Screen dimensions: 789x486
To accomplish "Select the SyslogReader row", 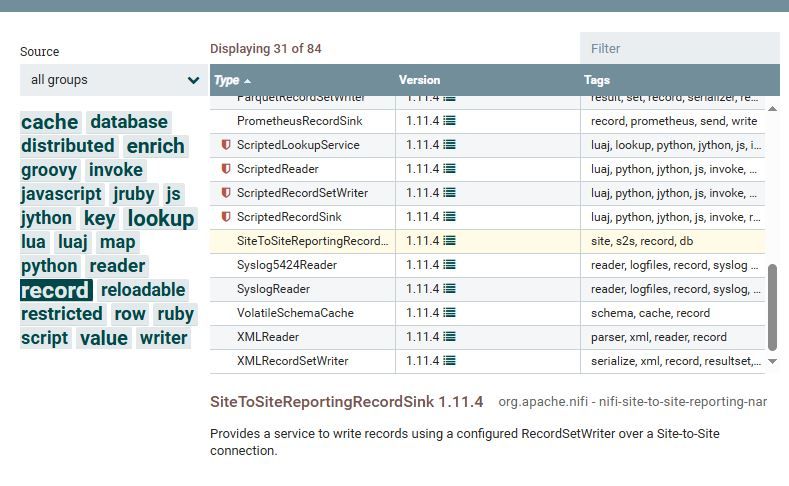I will tap(273, 289).
